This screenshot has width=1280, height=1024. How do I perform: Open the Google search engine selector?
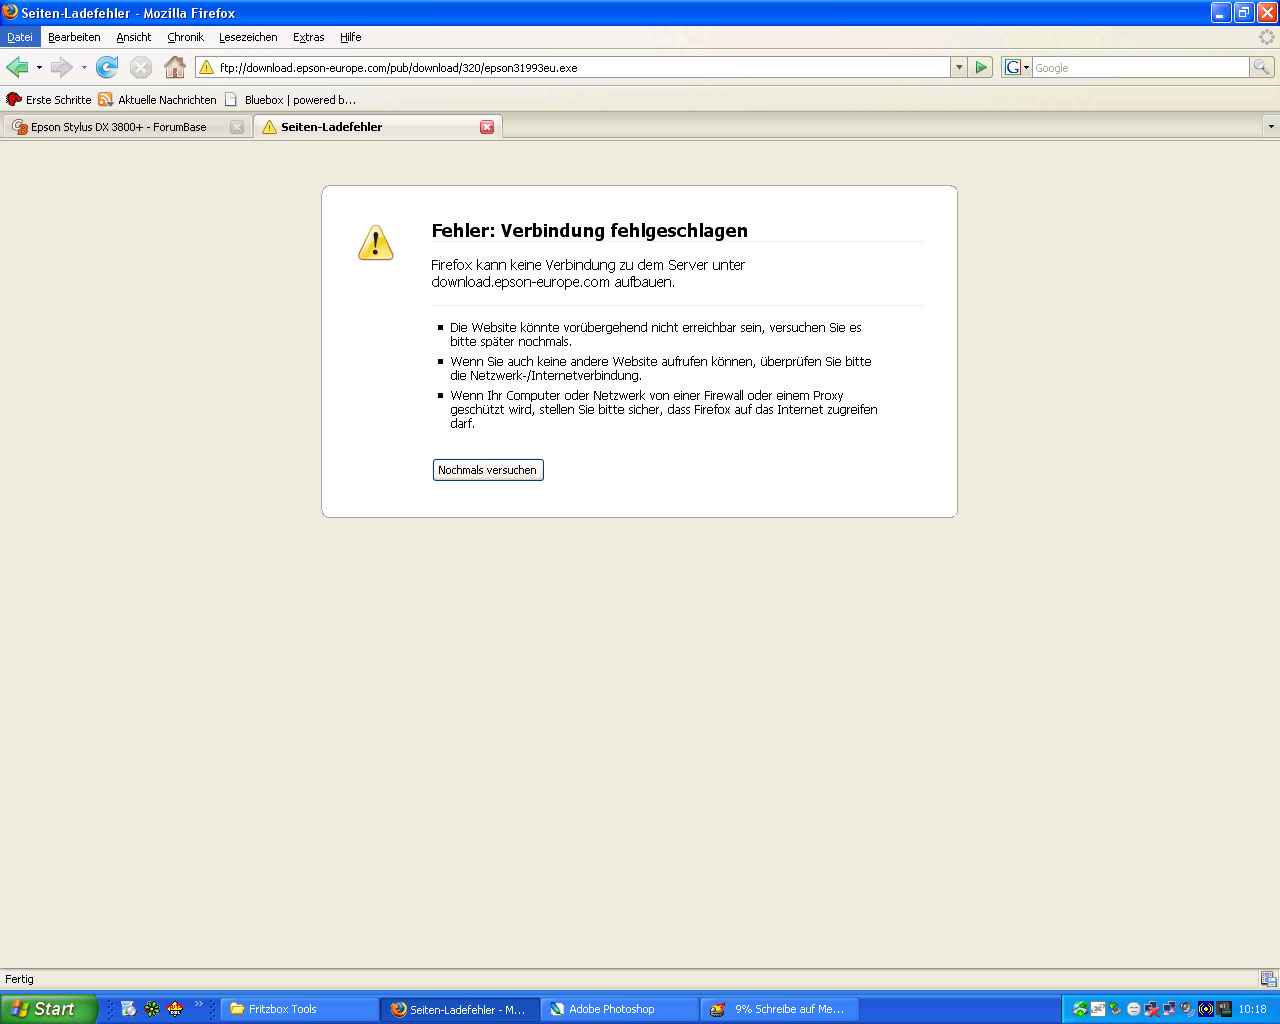[x=1017, y=67]
